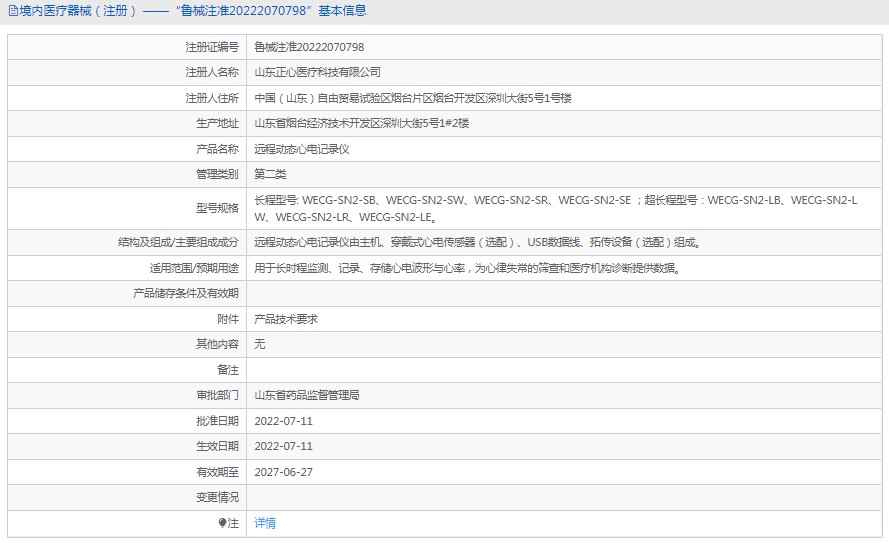The image size is (889, 543).
Task: Select production address 山东省烟台经济技术开发区深圳大街5号1#2楼
Action: click(x=362, y=123)
